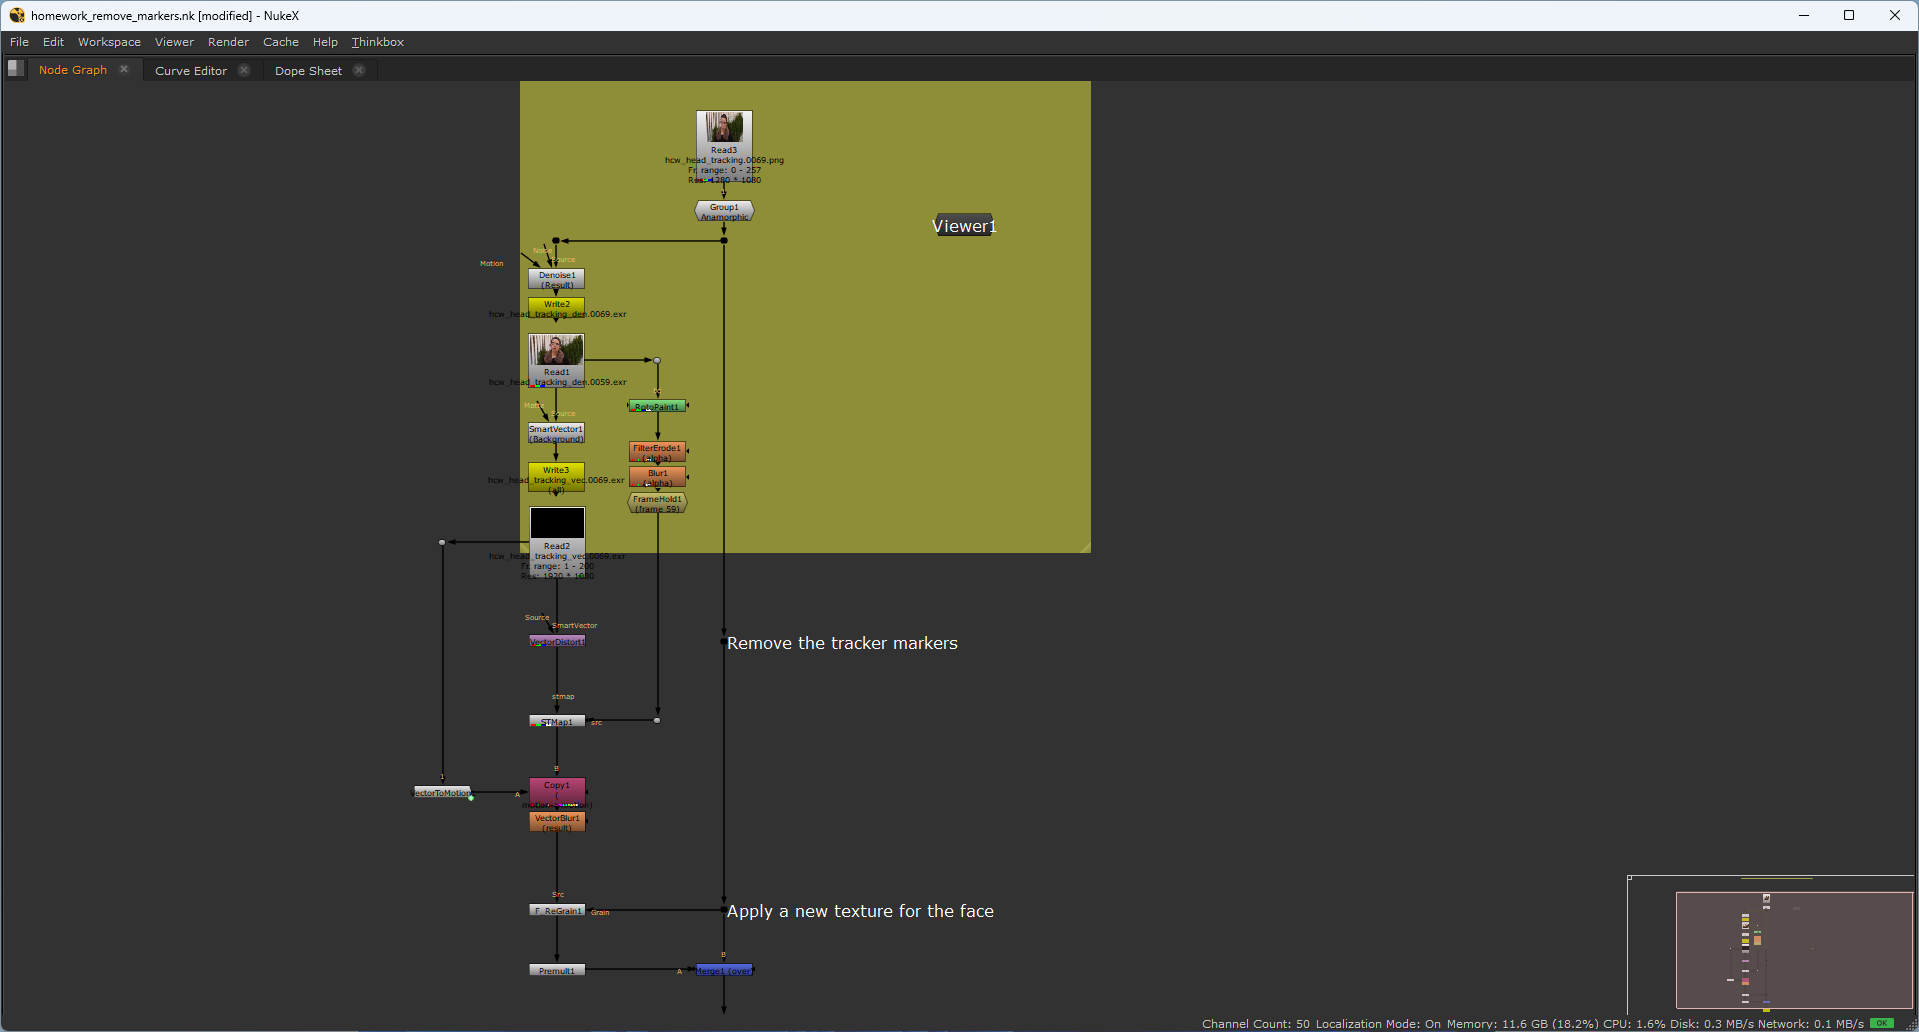Click the Viewer1 node
The height and width of the screenshot is (1032, 1919).
click(x=964, y=226)
